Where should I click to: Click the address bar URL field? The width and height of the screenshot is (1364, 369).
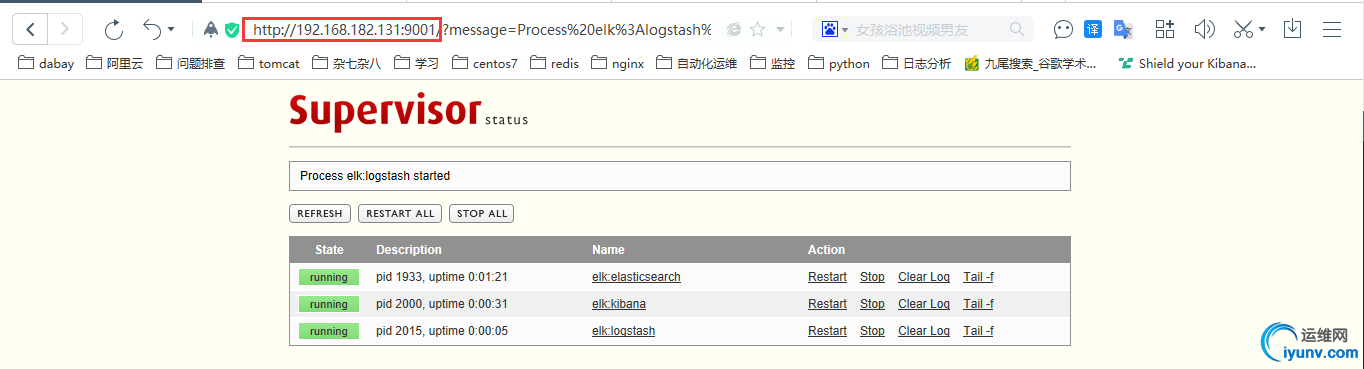coord(480,30)
